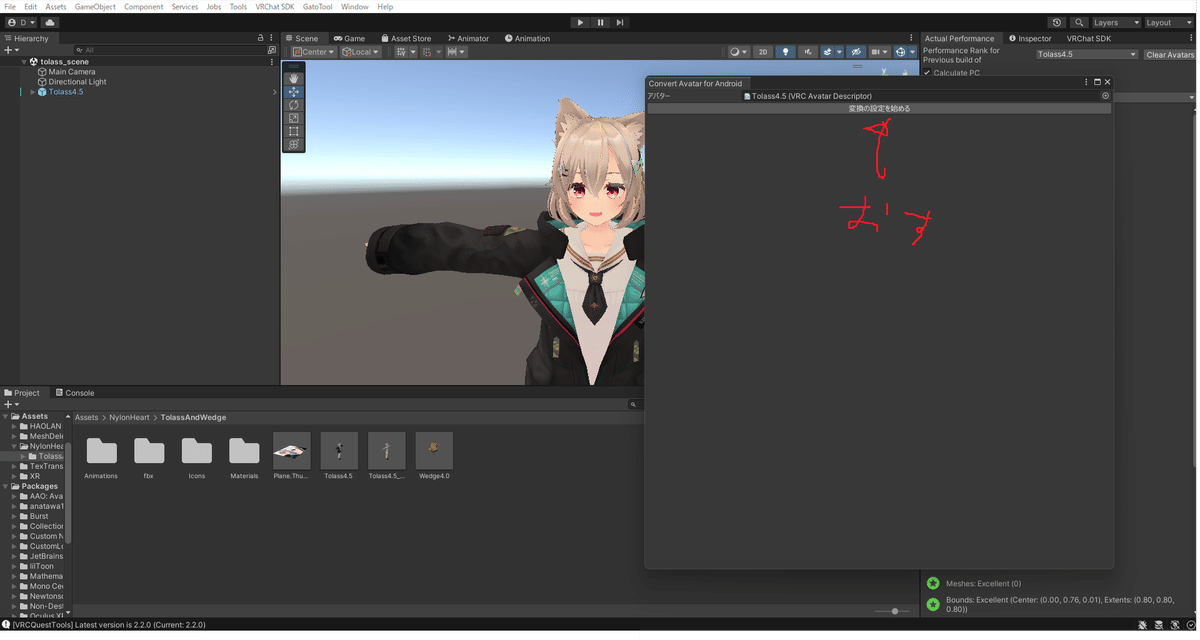Viewport: 1200px width, 640px height.
Task: Open Hierarchy create plus dropdown
Action: click(11, 50)
